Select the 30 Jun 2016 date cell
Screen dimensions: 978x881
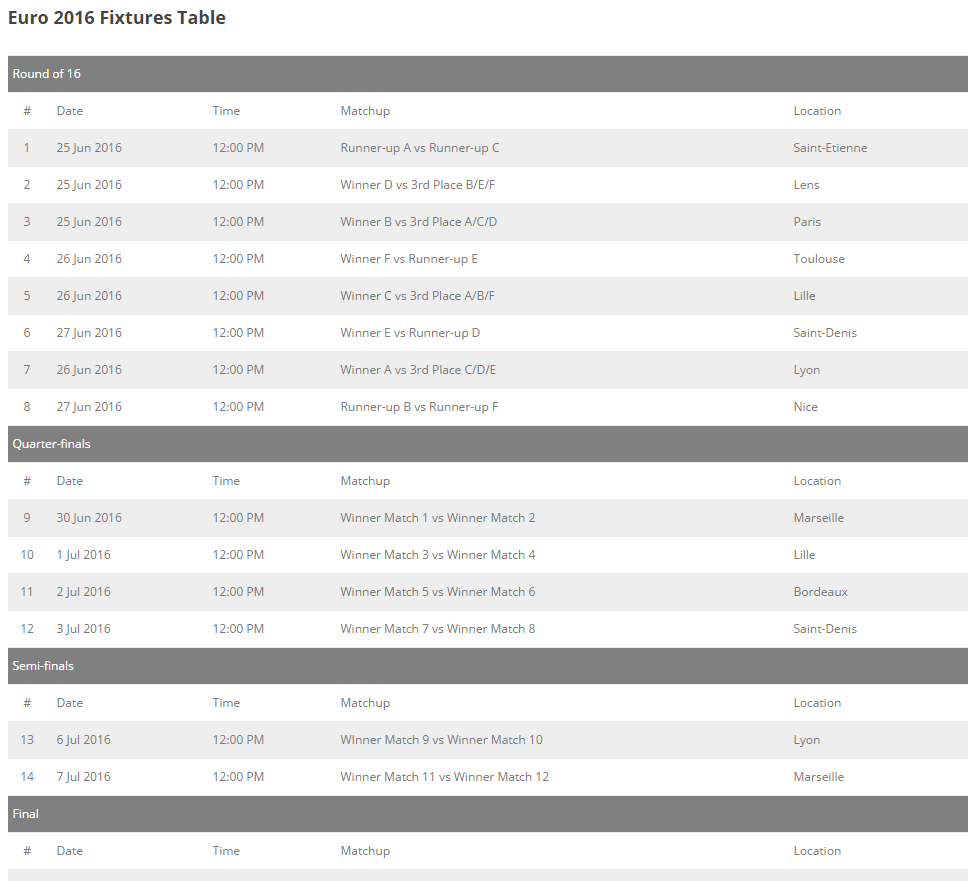point(89,518)
